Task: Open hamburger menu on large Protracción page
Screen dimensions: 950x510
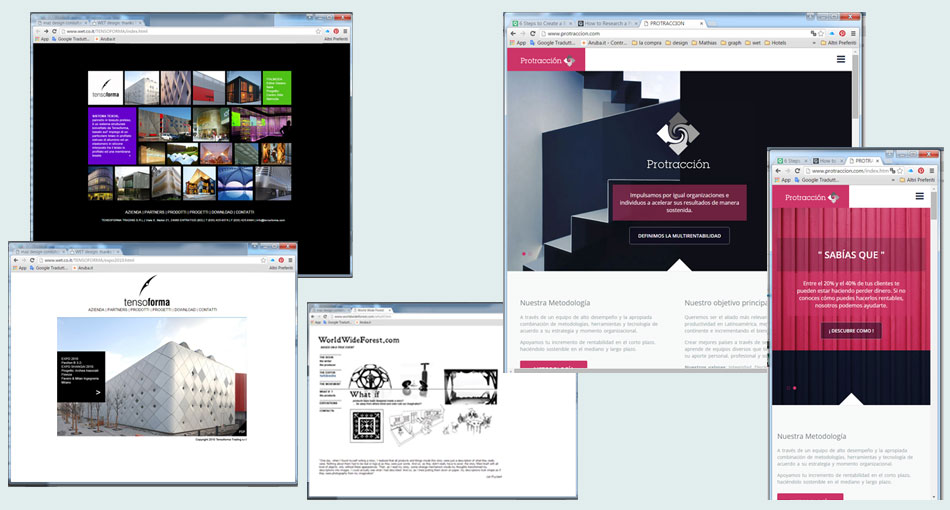Action: click(840, 59)
